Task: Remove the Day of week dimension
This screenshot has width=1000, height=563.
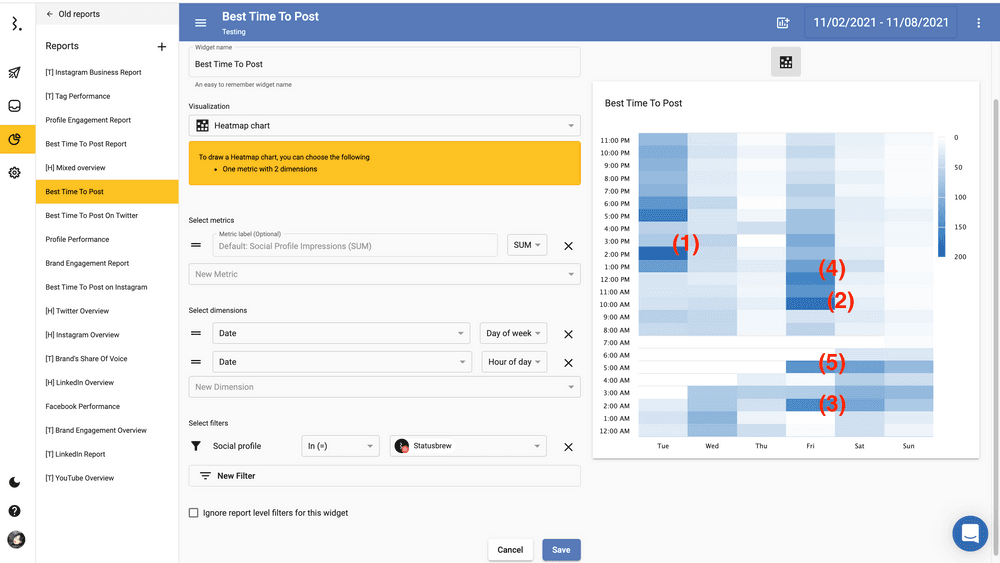Action: [568, 334]
